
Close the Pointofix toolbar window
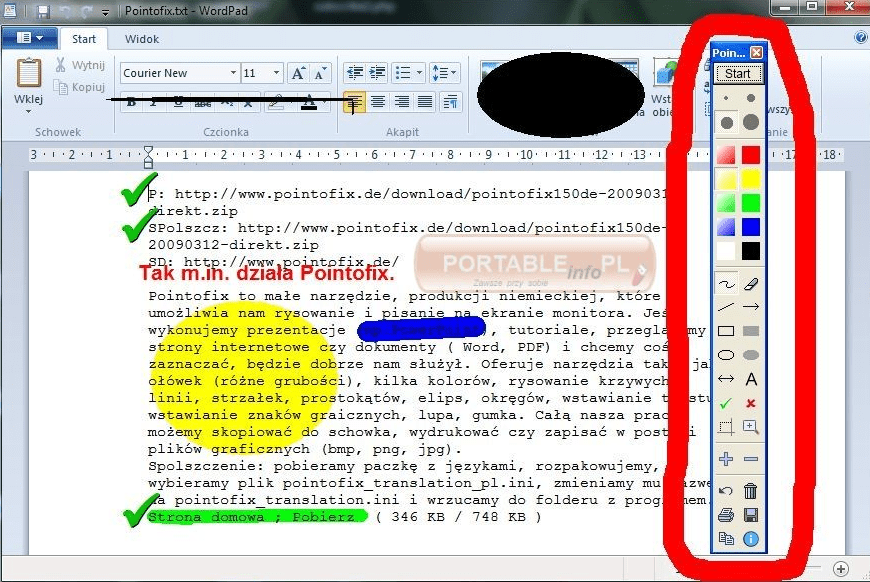pos(756,52)
